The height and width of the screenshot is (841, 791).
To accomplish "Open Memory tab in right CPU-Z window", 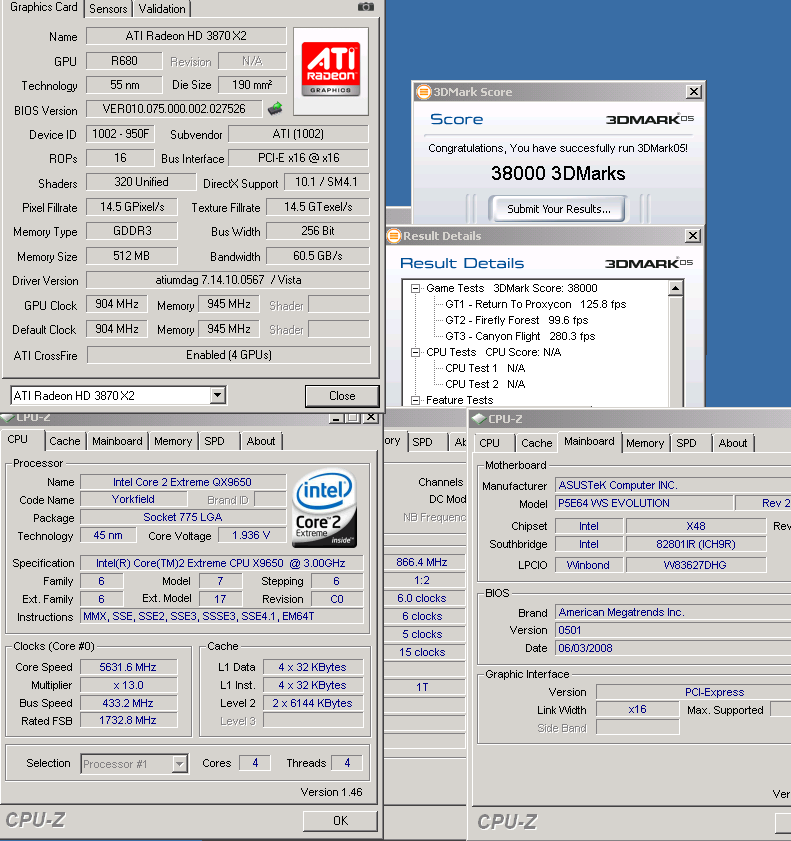I will [645, 443].
